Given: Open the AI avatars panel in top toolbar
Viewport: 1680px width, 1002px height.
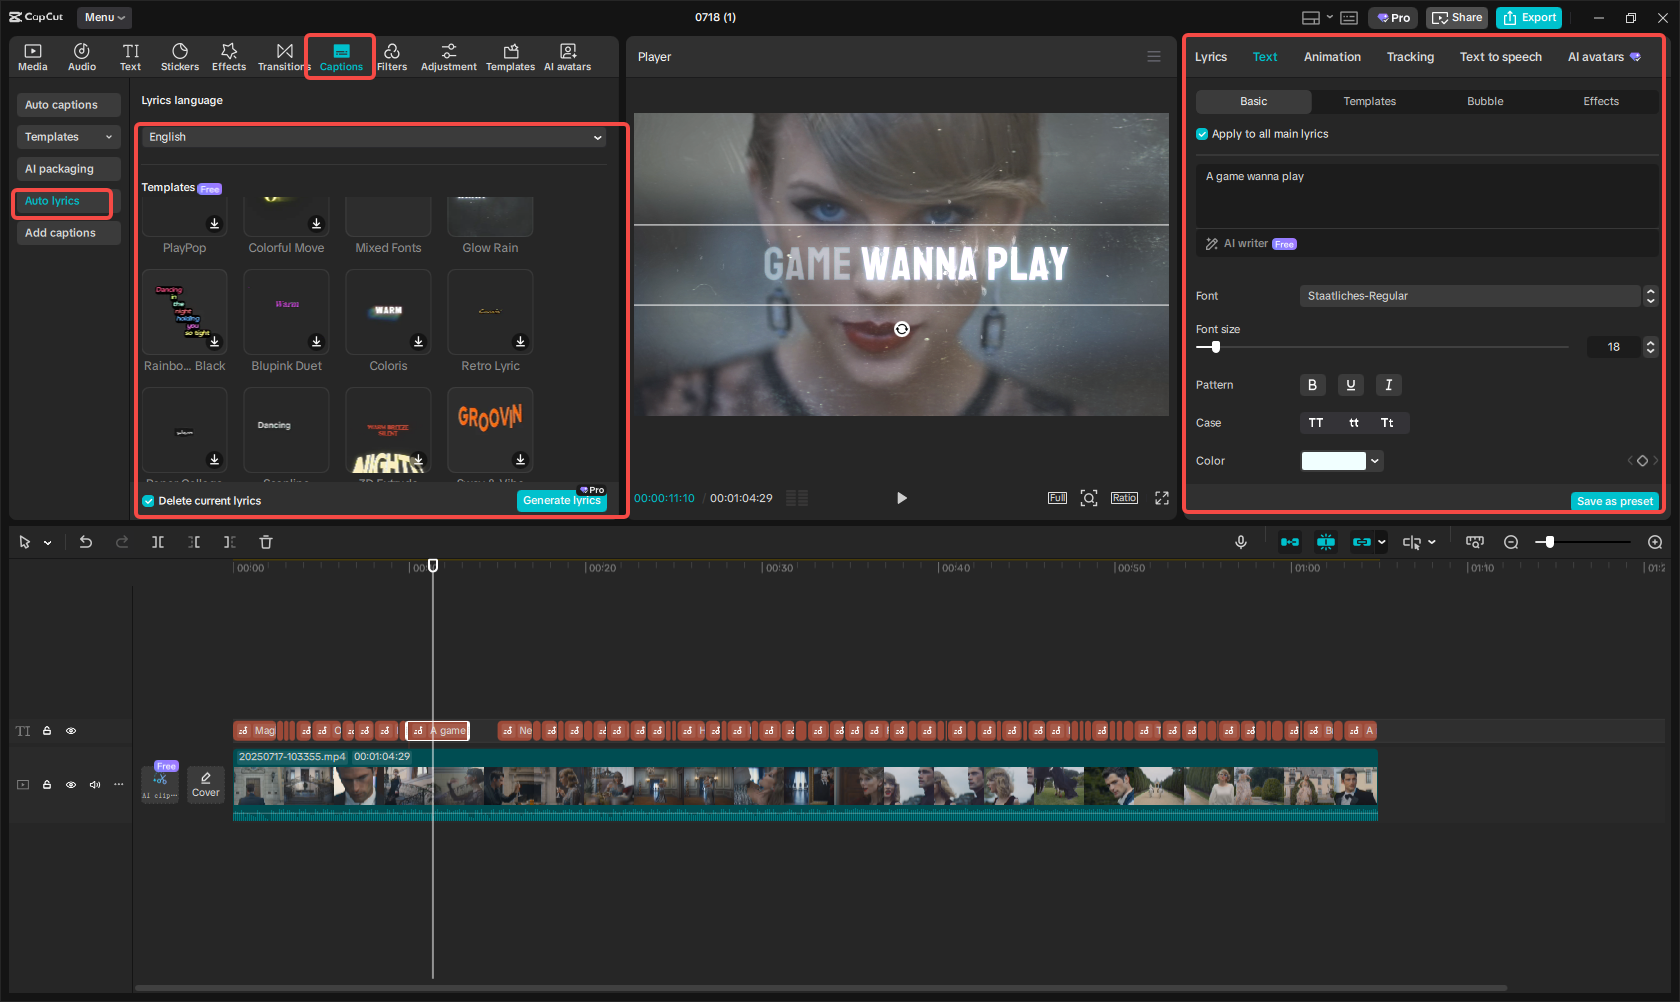Looking at the screenshot, I should click(567, 57).
